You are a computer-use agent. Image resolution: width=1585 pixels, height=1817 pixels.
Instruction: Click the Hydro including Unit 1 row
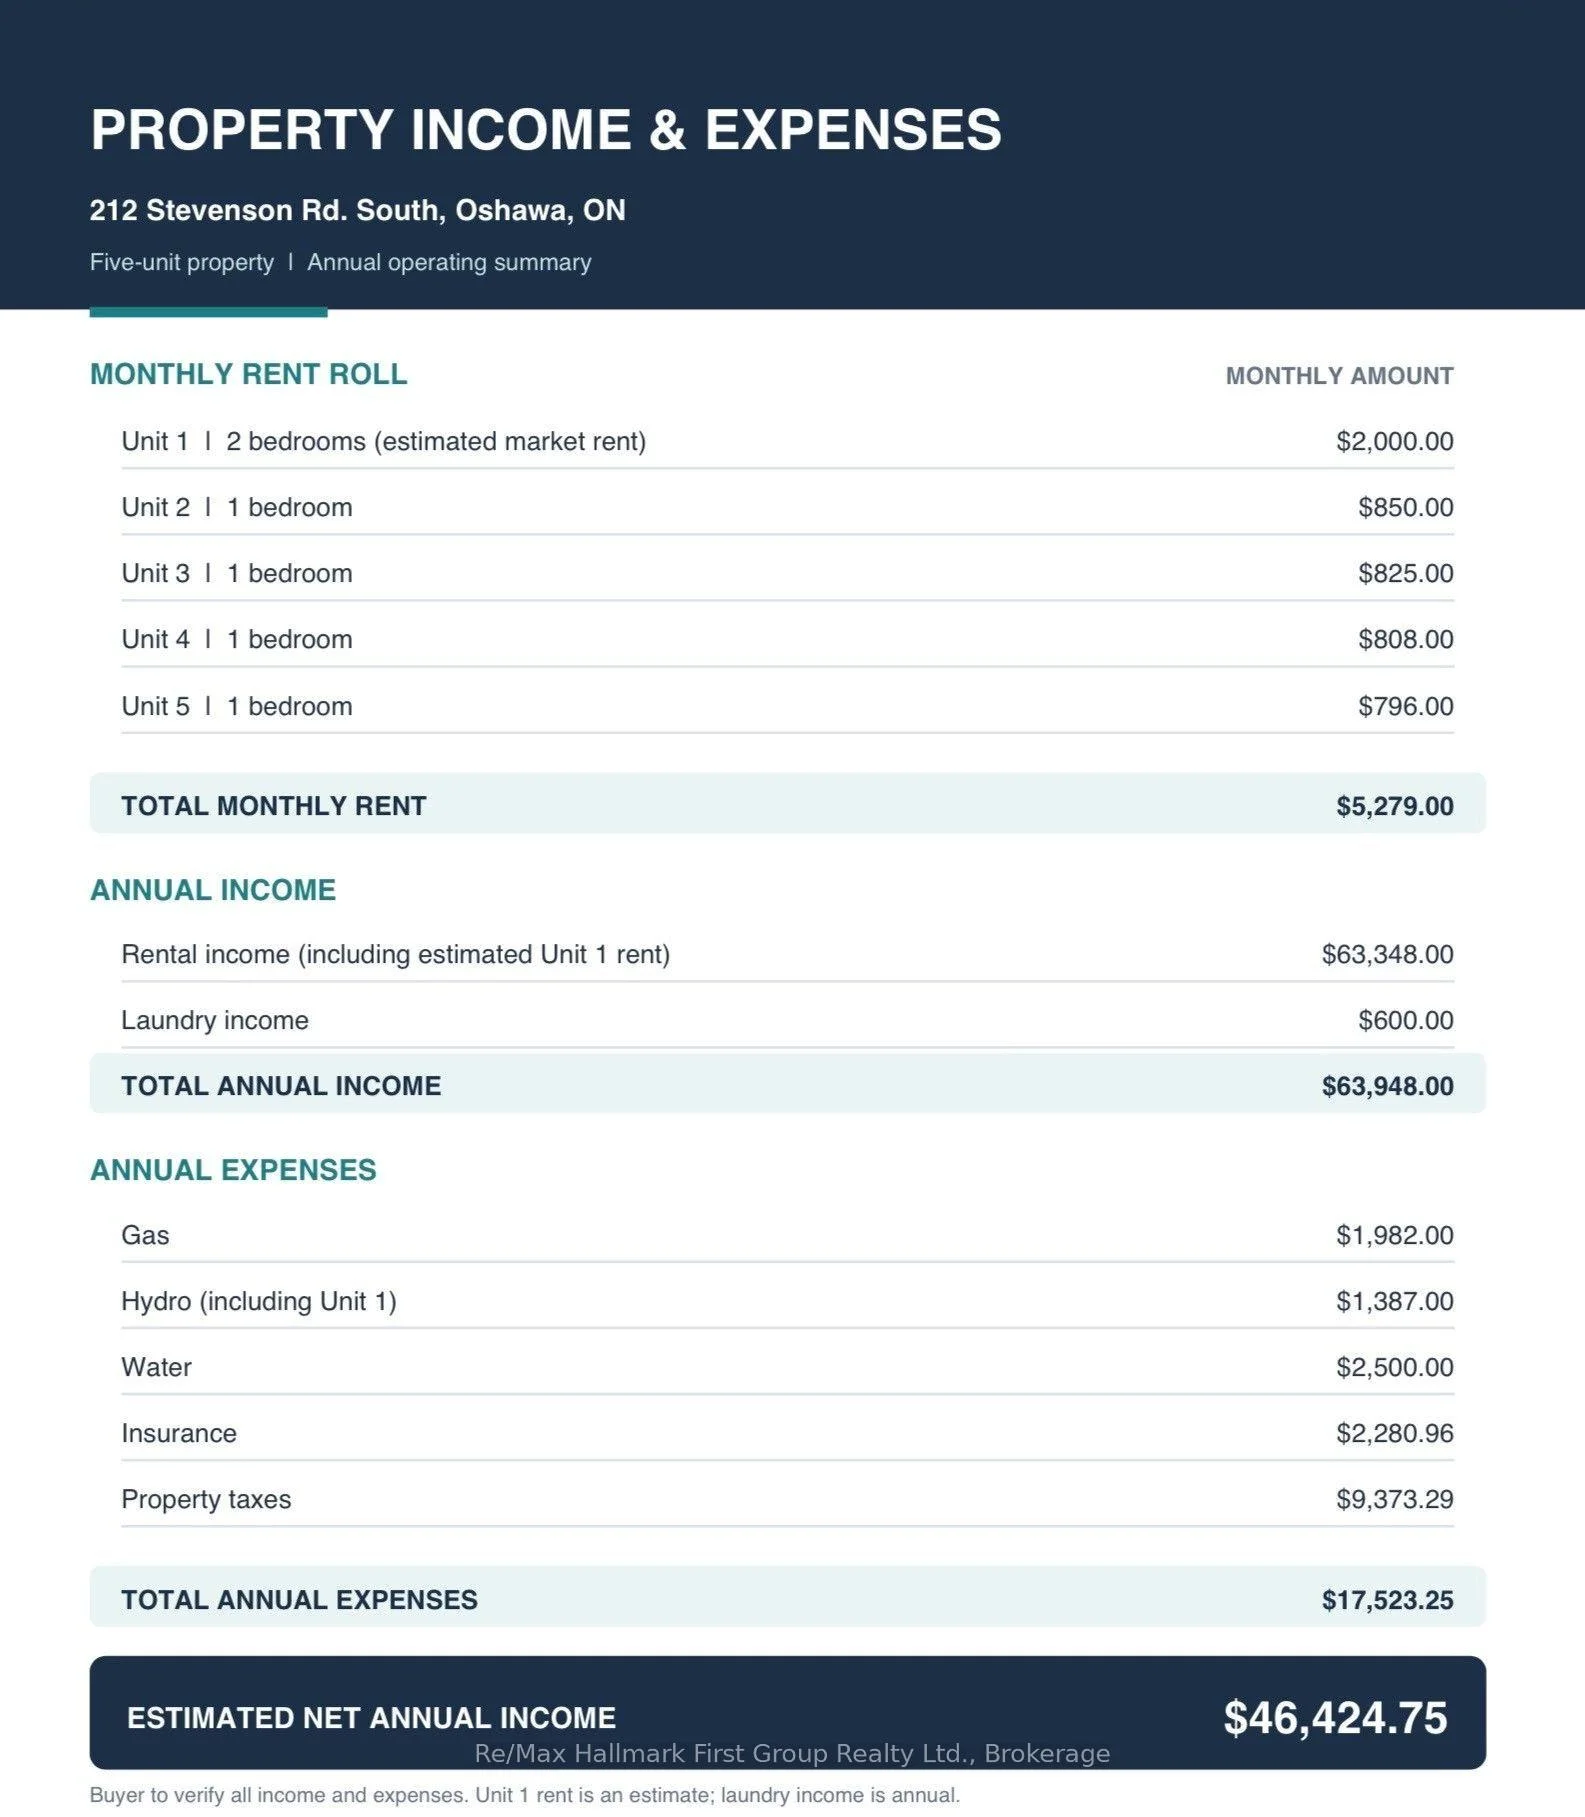[x=787, y=1301]
